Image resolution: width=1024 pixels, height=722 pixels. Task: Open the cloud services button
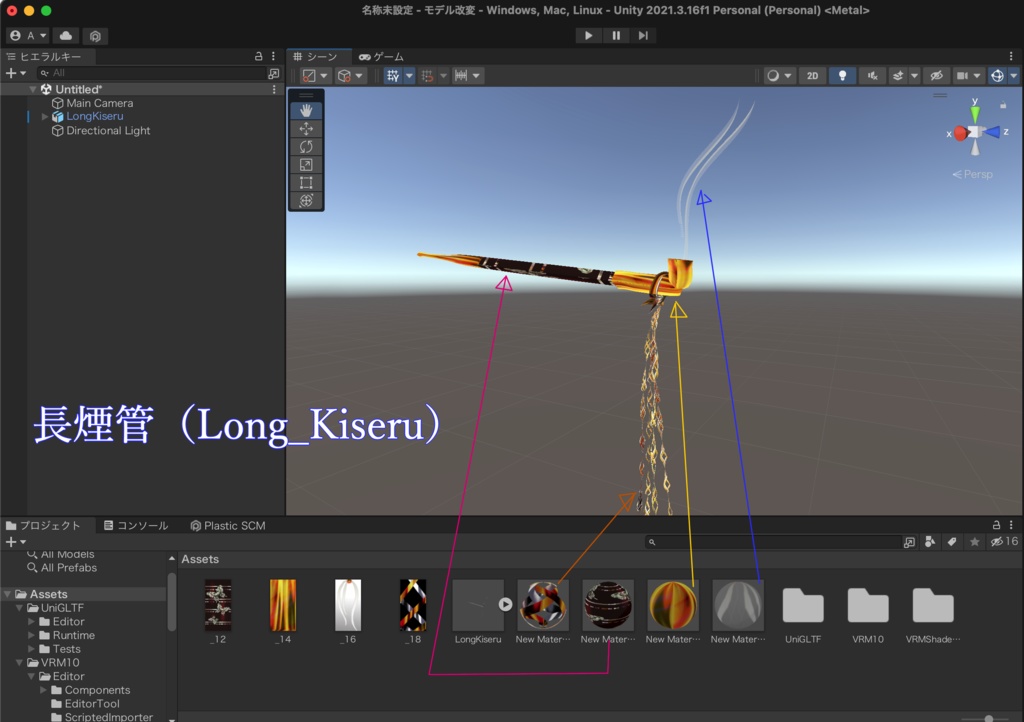66,36
